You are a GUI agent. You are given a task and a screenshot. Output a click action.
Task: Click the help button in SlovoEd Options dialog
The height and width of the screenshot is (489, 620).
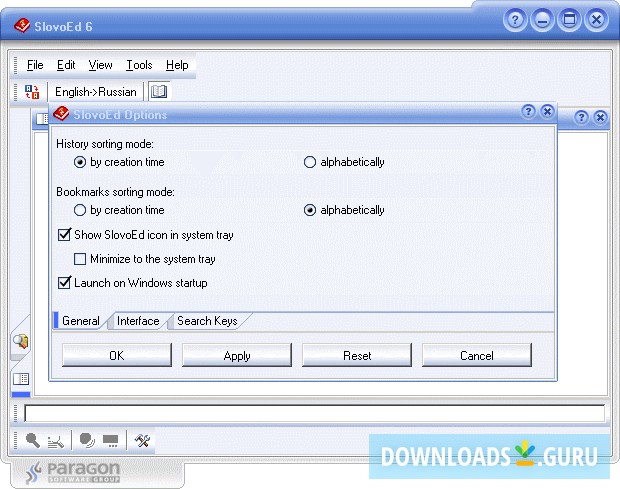click(528, 112)
